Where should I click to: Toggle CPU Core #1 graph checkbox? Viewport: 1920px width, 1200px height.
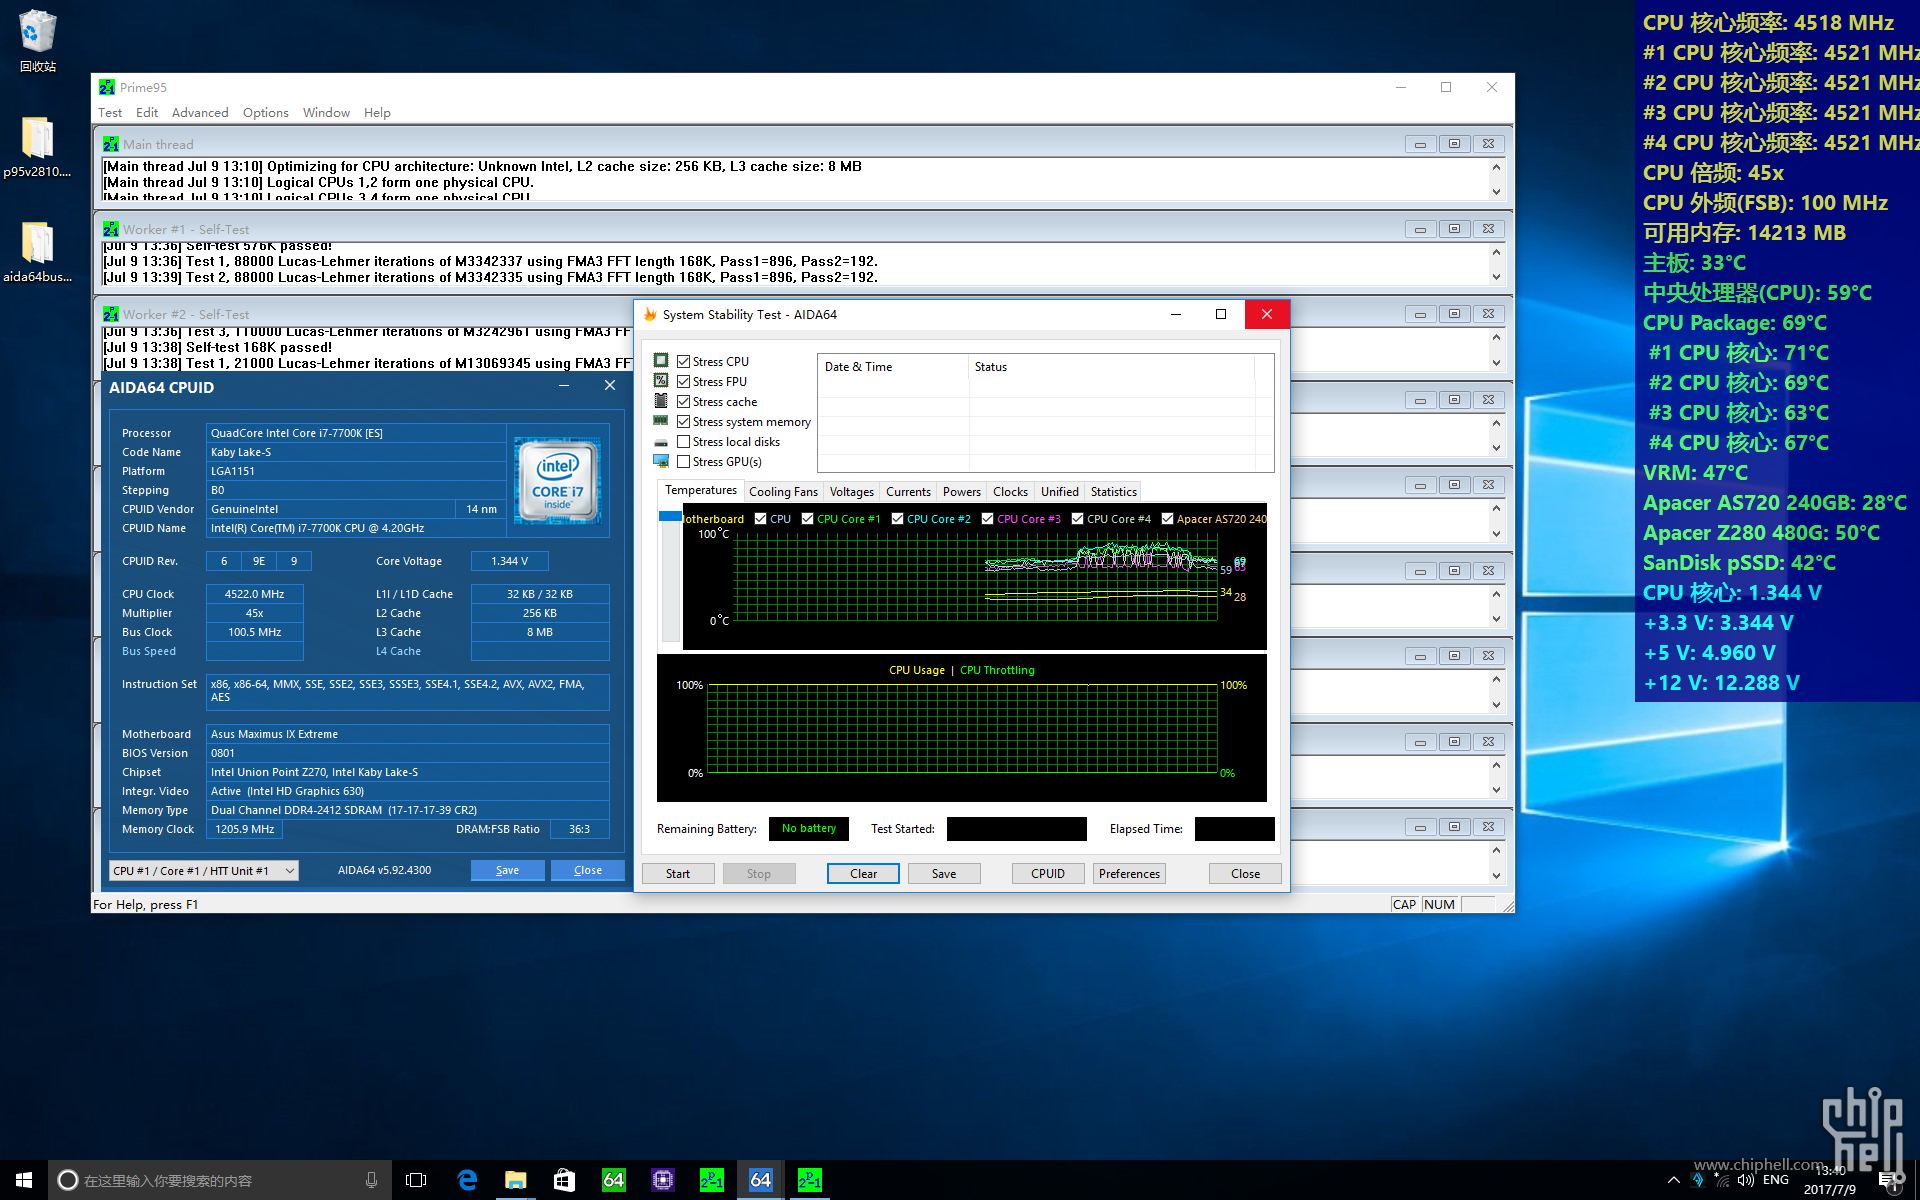(808, 518)
